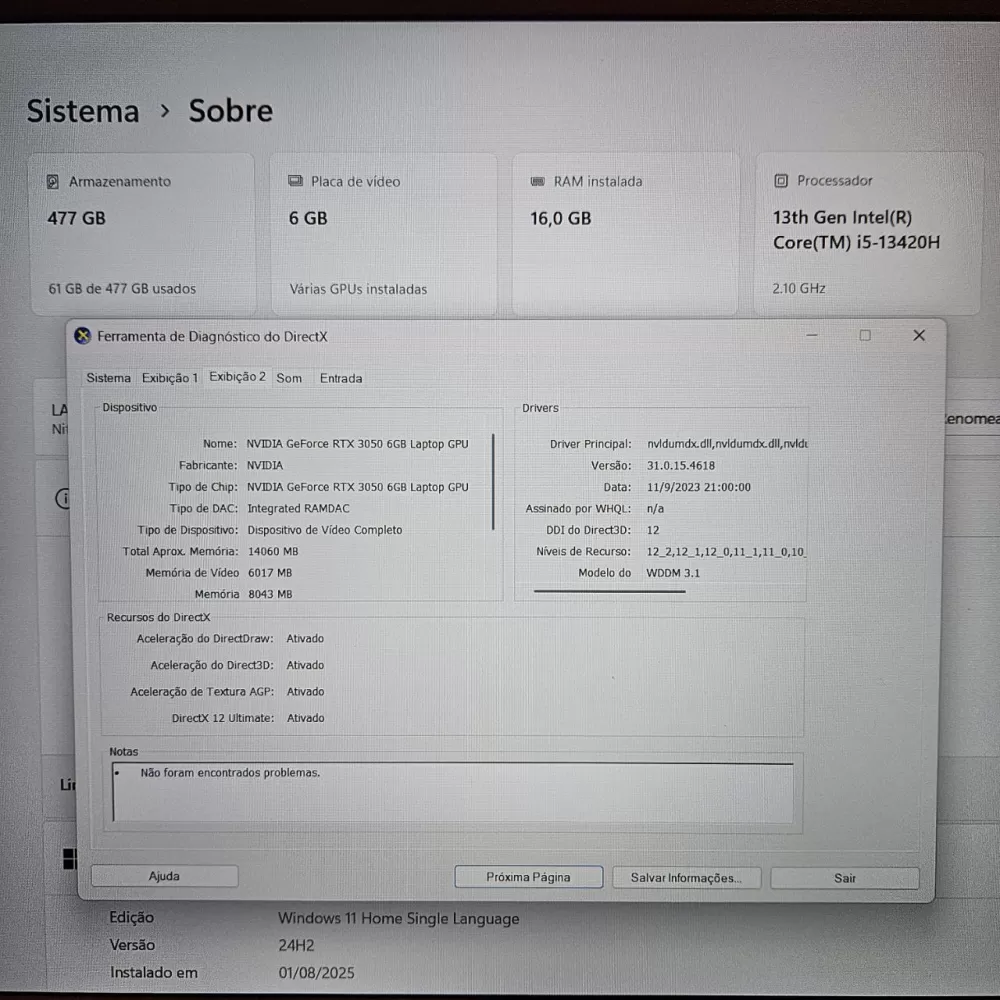Click the DirectX Diagnostic Tool title icon
1000x1000 pixels.
(x=82, y=336)
